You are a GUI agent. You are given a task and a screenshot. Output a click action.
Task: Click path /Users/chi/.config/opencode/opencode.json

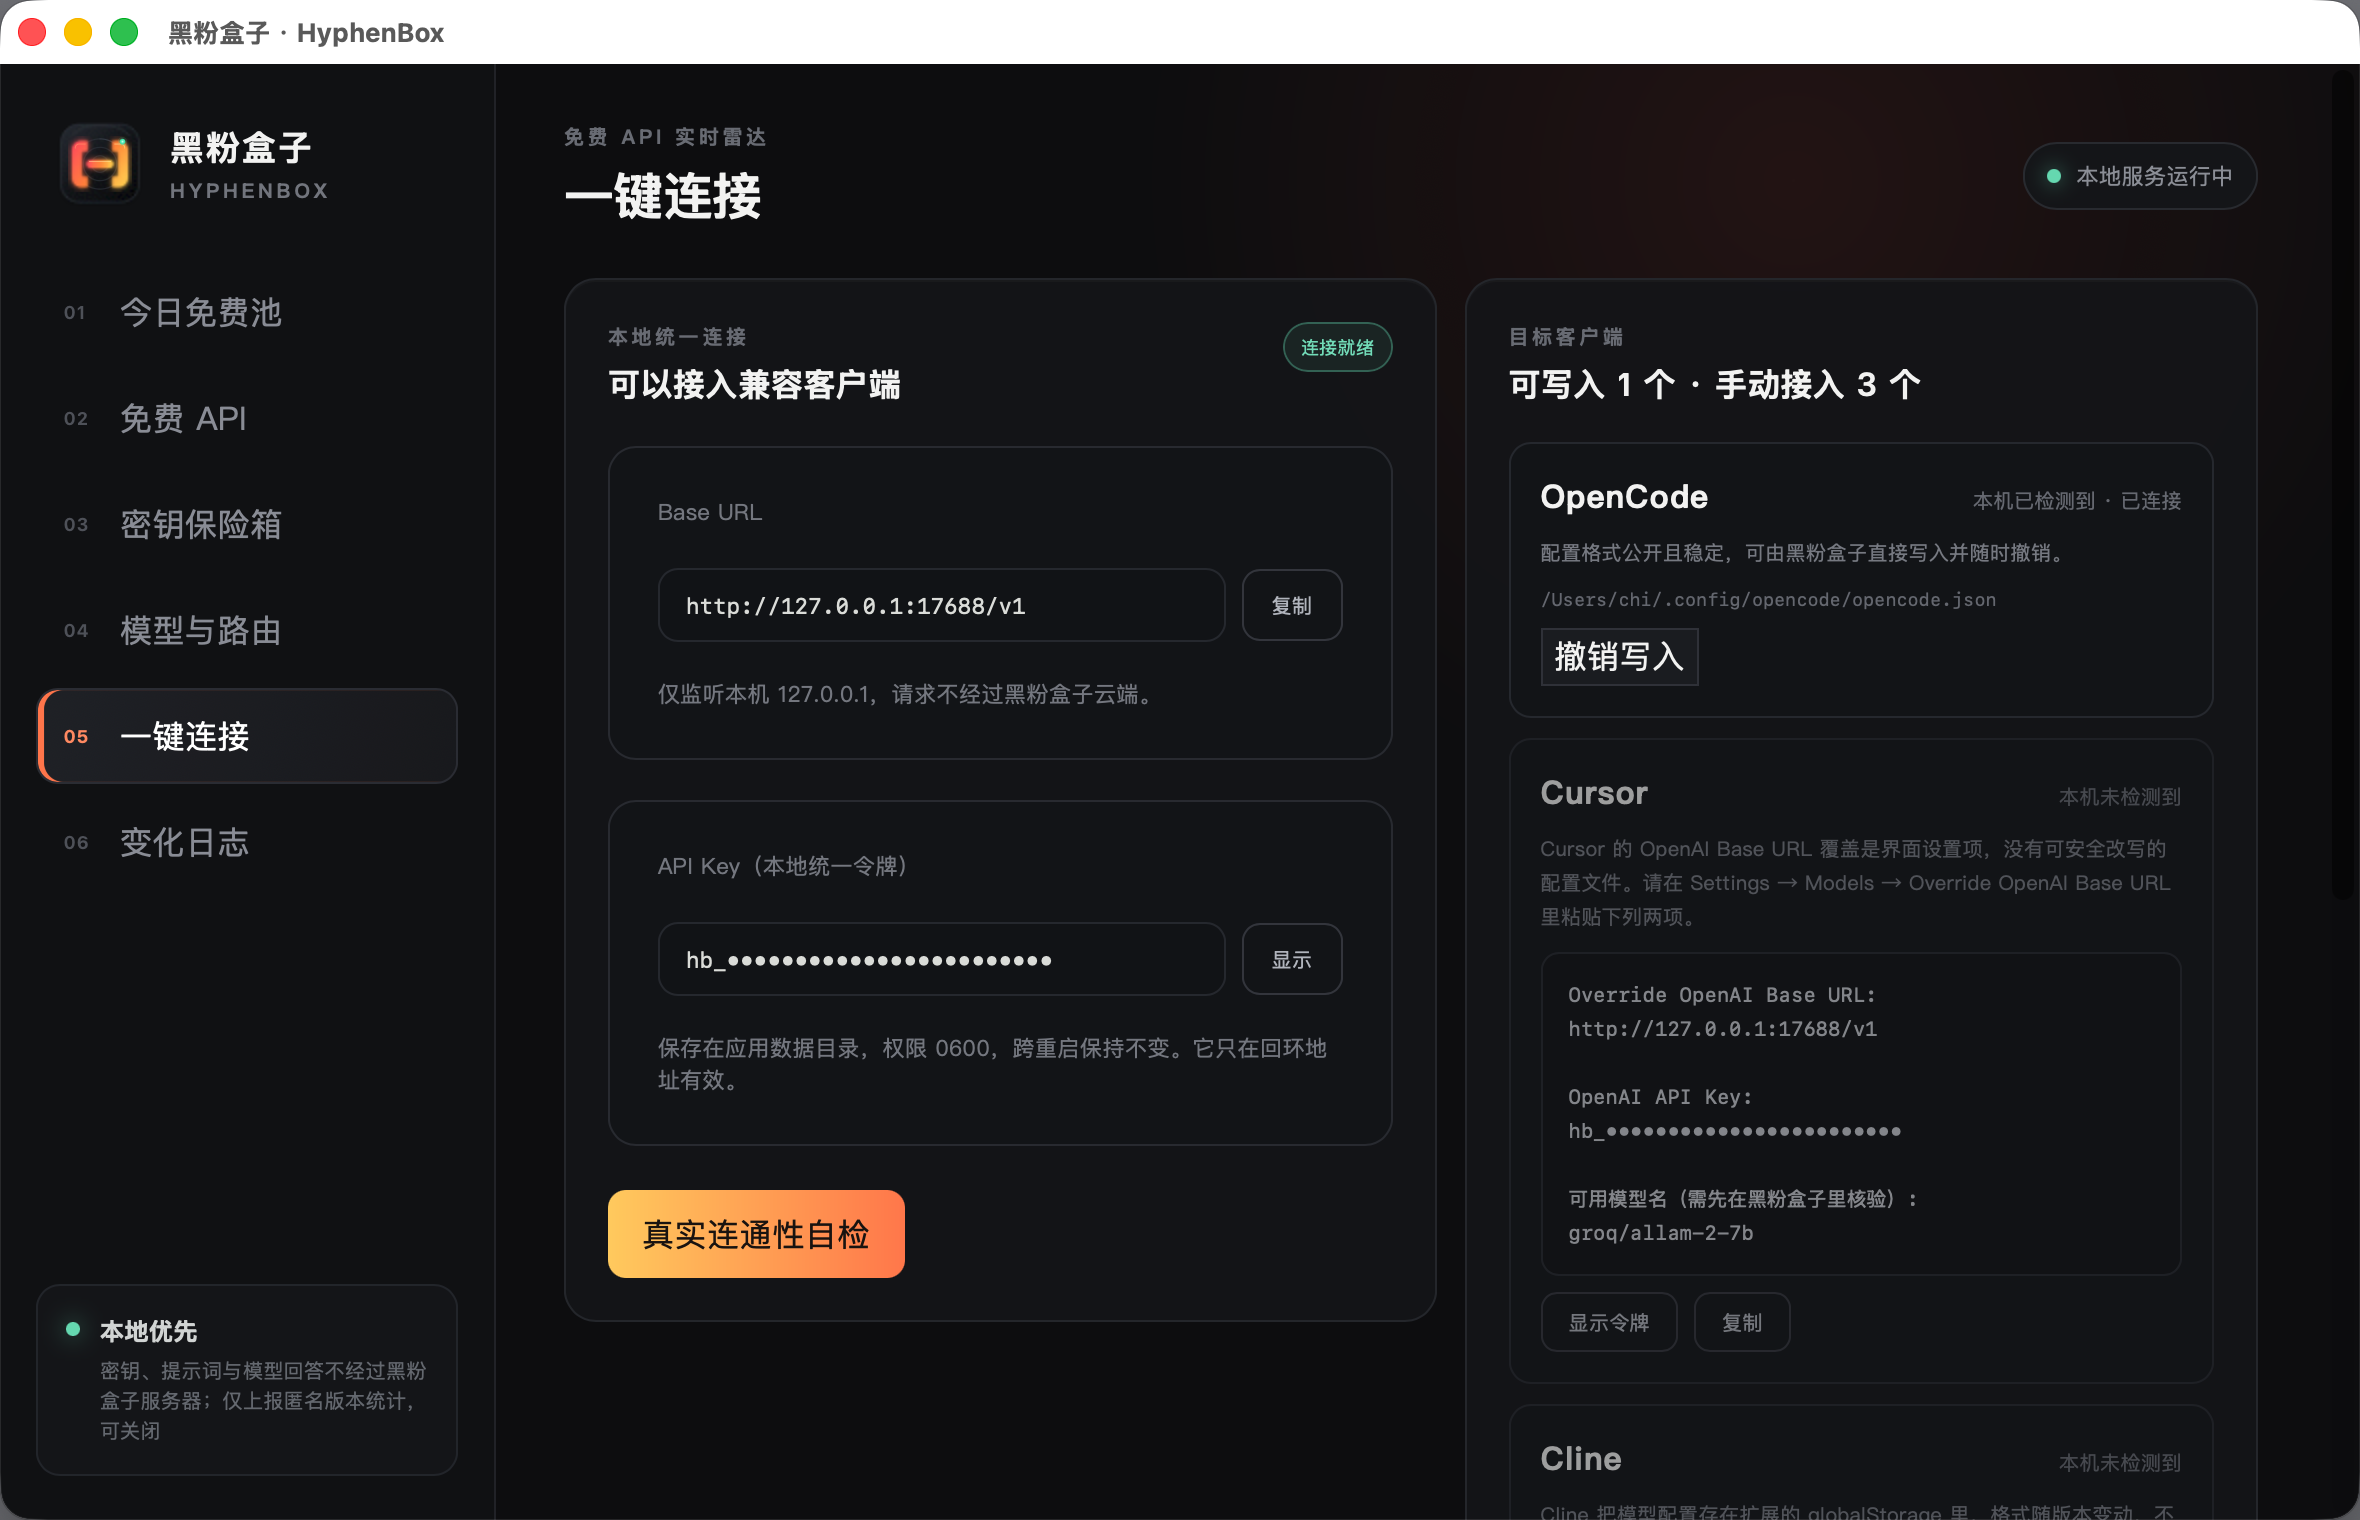click(x=1768, y=600)
